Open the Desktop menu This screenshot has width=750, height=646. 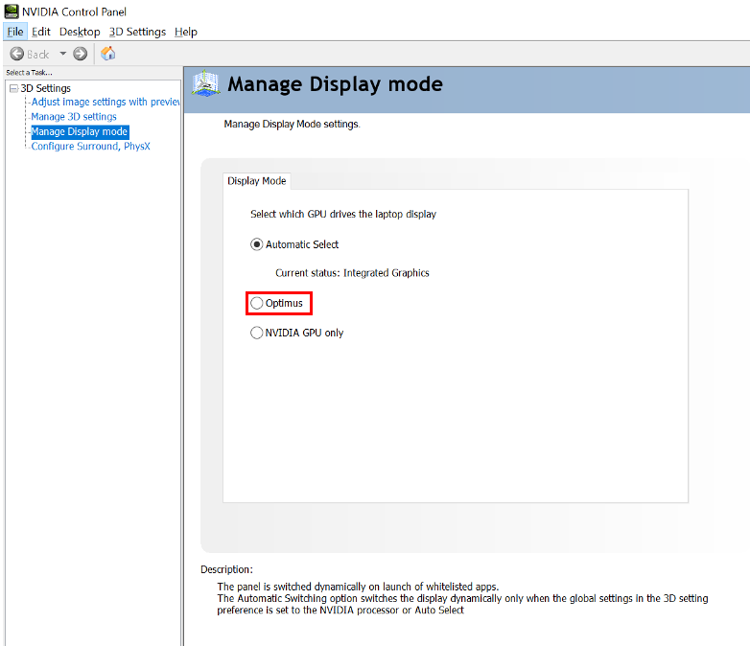(79, 32)
